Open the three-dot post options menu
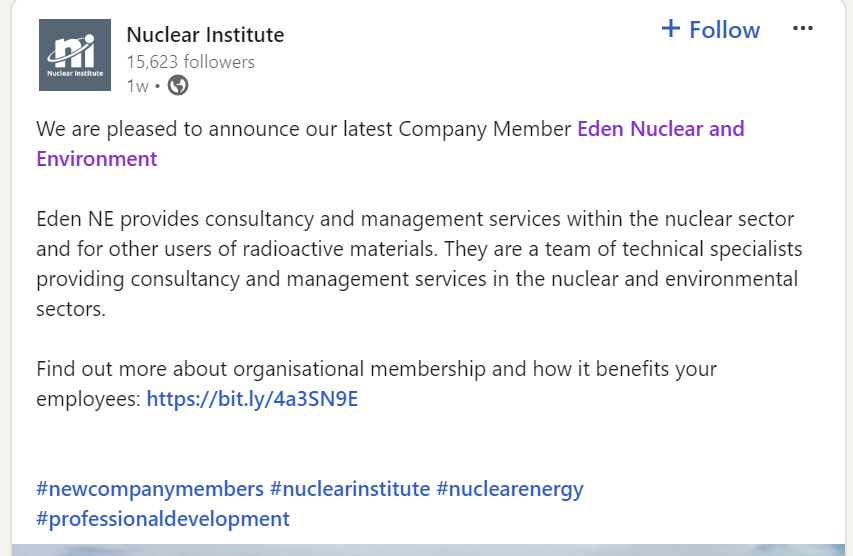Image resolution: width=853 pixels, height=556 pixels. pos(802,29)
